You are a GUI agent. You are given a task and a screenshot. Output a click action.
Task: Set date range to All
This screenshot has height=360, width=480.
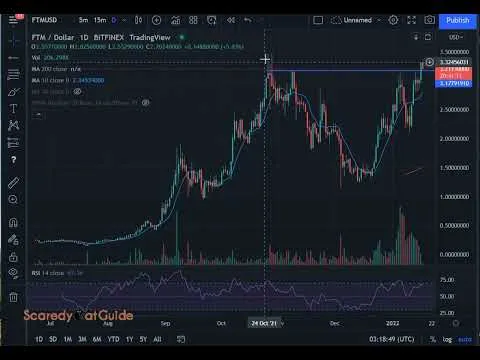tap(157, 339)
